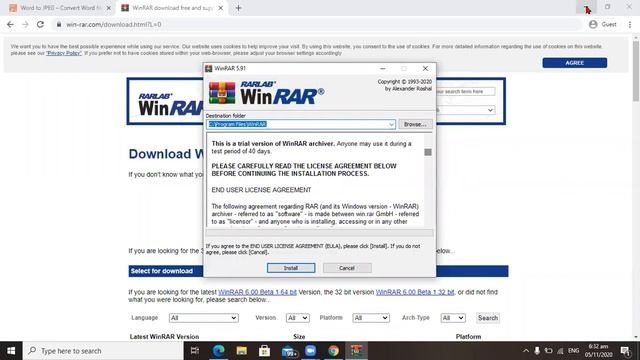Close the Word to JPEG tab
This screenshot has height=360, width=640.
tap(109, 8)
